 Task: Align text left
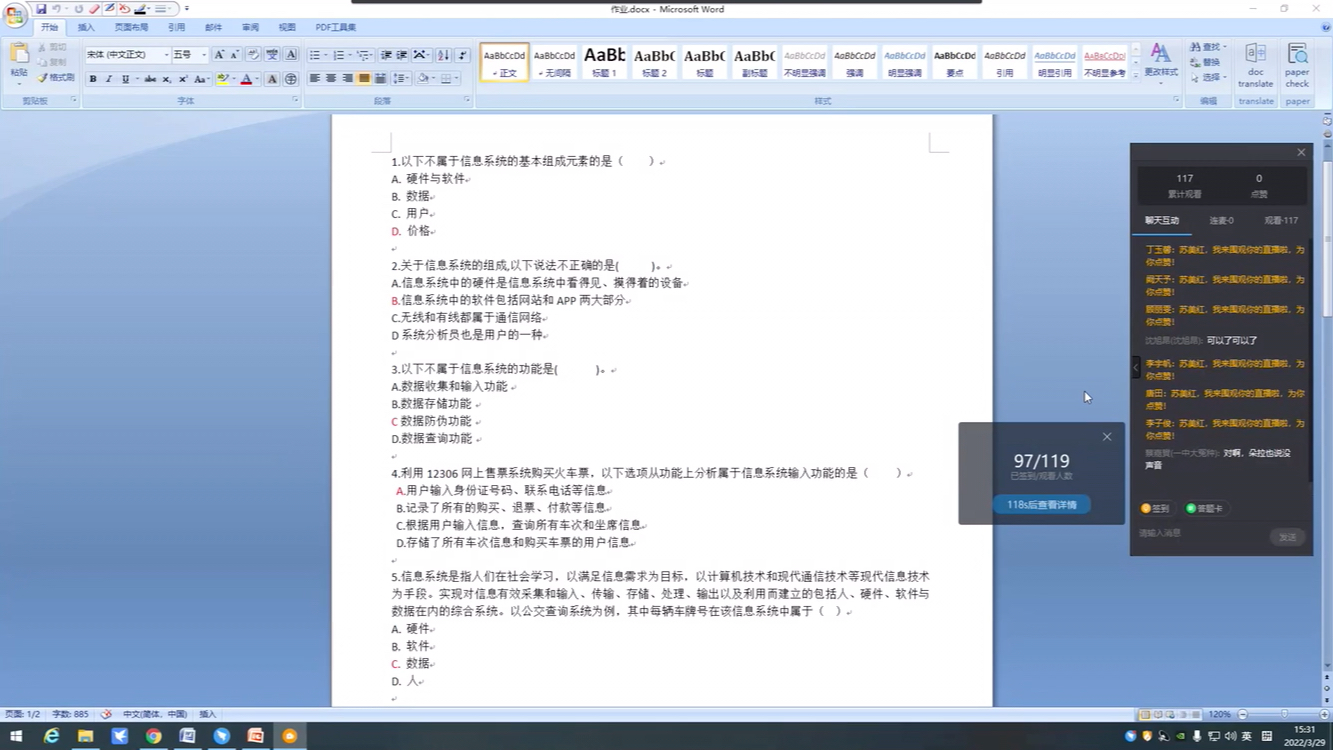pyautogui.click(x=314, y=78)
